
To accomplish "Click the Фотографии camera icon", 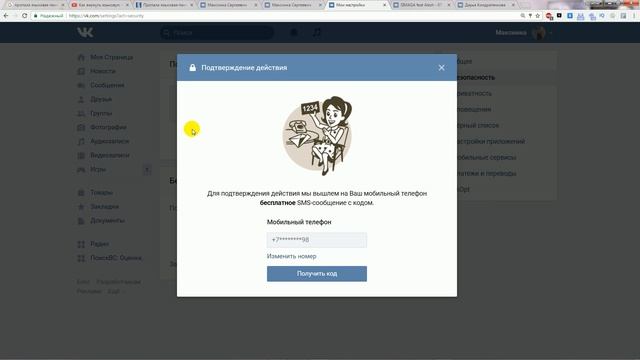I will pyautogui.click(x=81, y=127).
